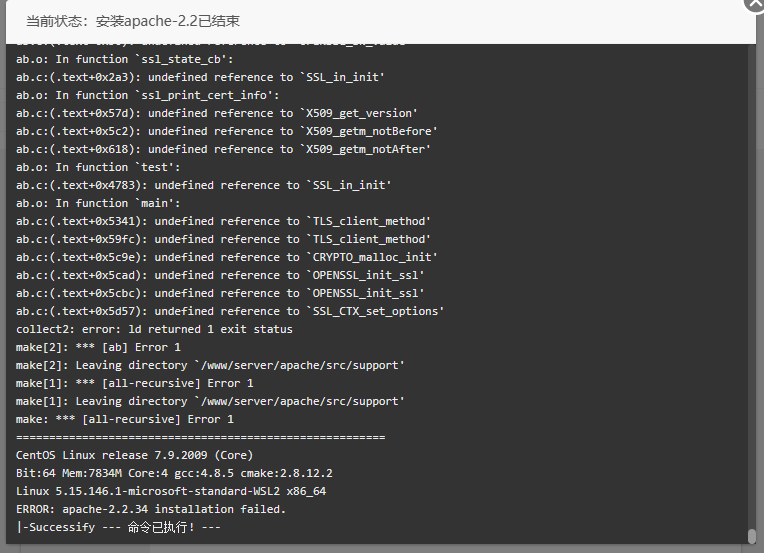Click the 'In function main' line

98,203
